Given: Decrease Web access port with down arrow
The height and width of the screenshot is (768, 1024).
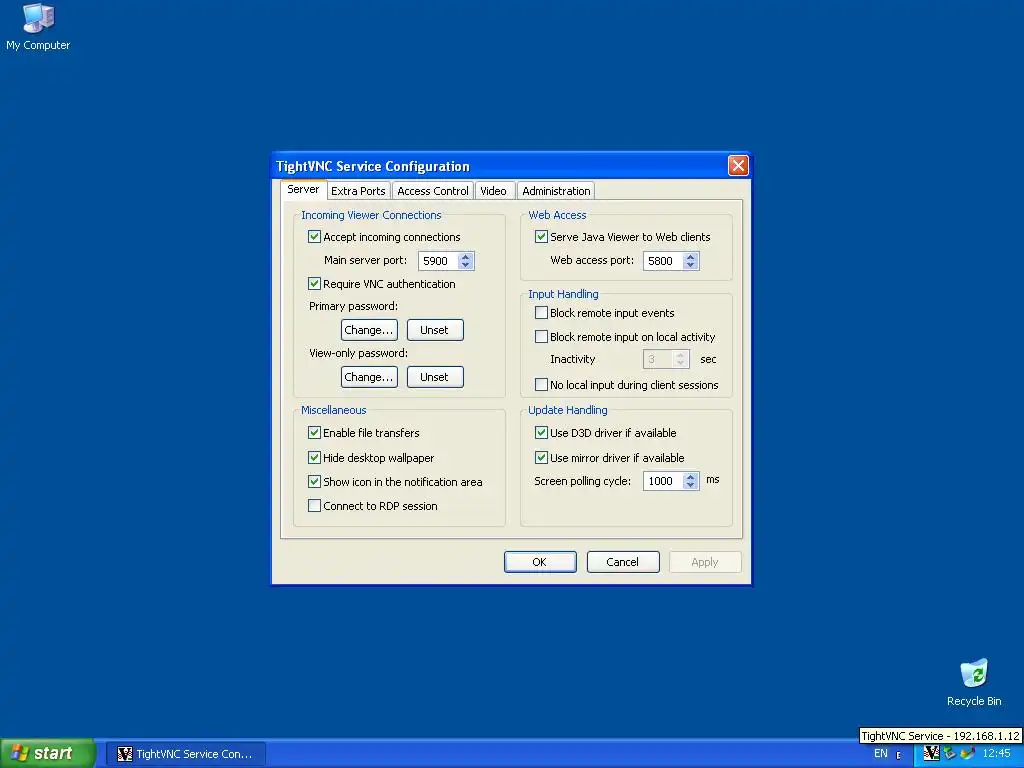Looking at the screenshot, I should pyautogui.click(x=690, y=264).
